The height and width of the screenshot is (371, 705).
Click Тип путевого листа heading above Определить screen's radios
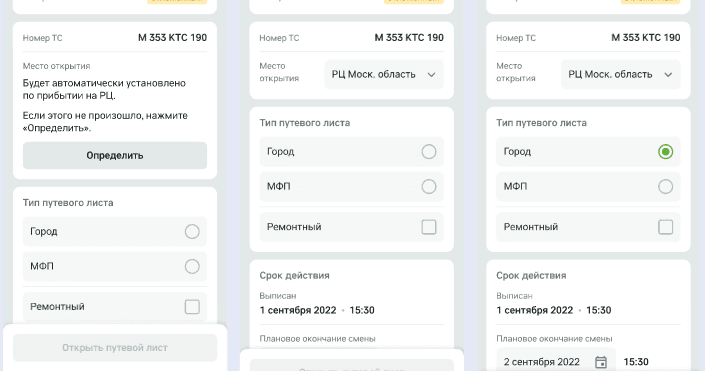(x=68, y=203)
